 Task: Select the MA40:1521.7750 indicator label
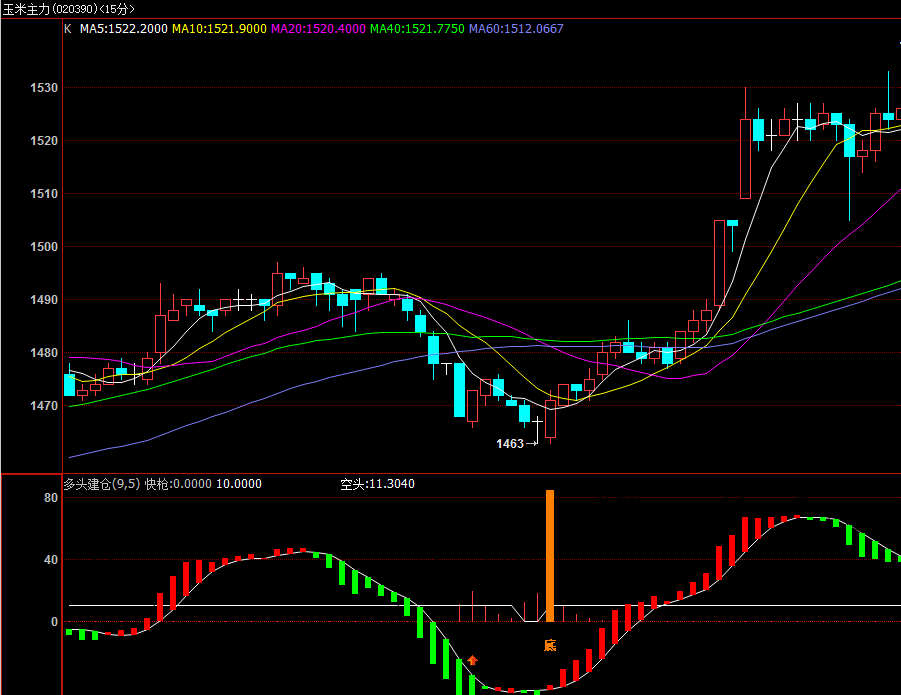[417, 29]
